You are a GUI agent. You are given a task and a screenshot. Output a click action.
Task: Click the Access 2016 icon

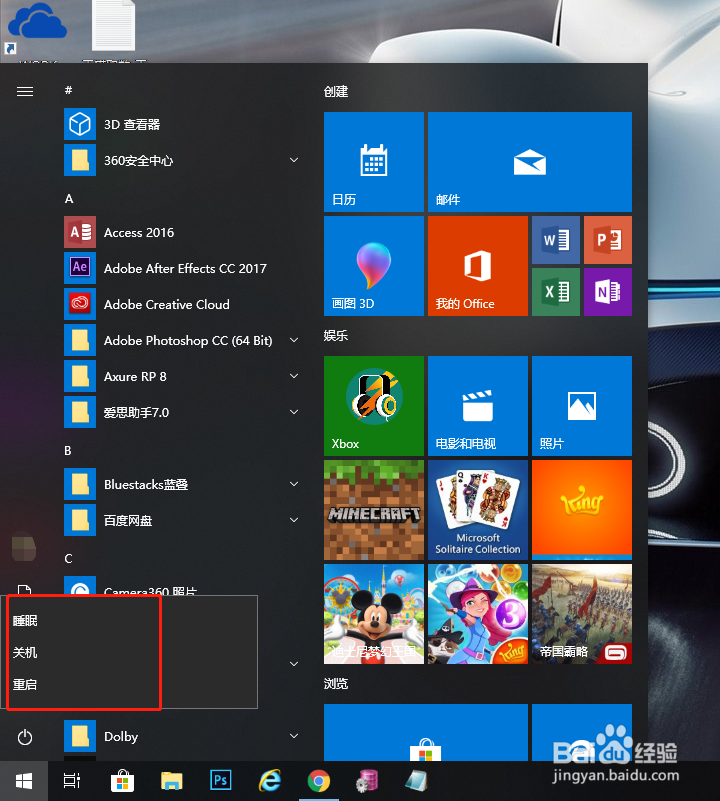tap(80, 232)
